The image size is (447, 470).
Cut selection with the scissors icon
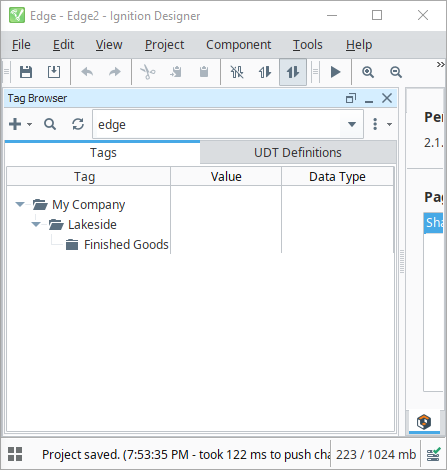(148, 72)
